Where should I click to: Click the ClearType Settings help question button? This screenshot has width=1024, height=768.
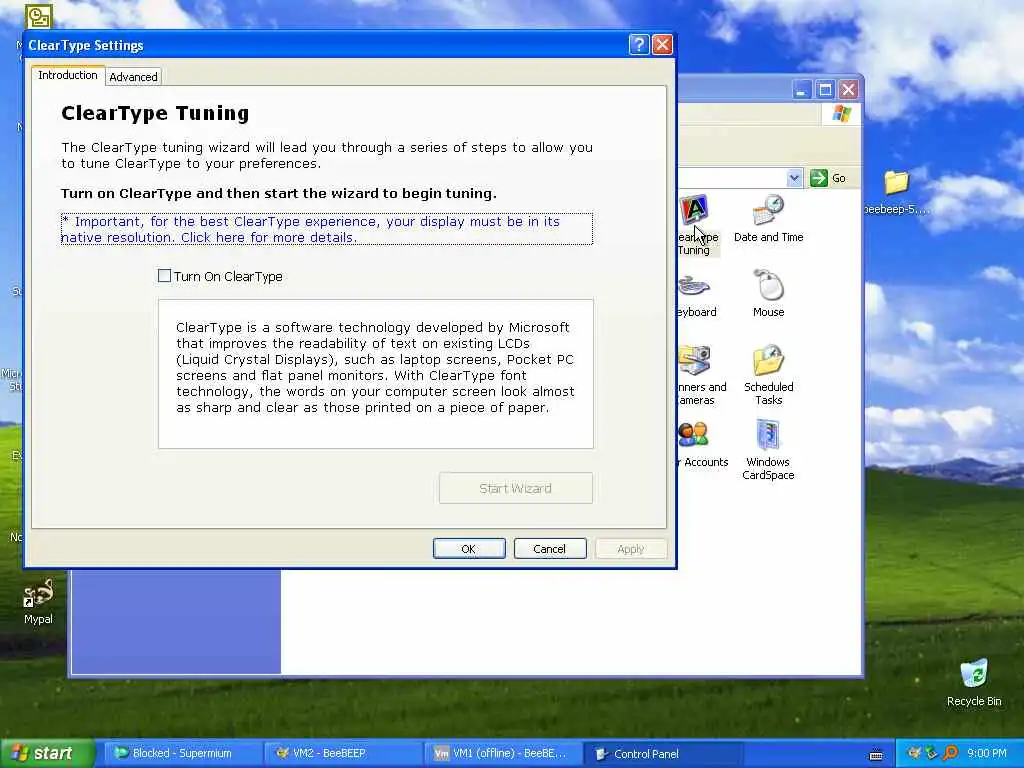coord(639,44)
